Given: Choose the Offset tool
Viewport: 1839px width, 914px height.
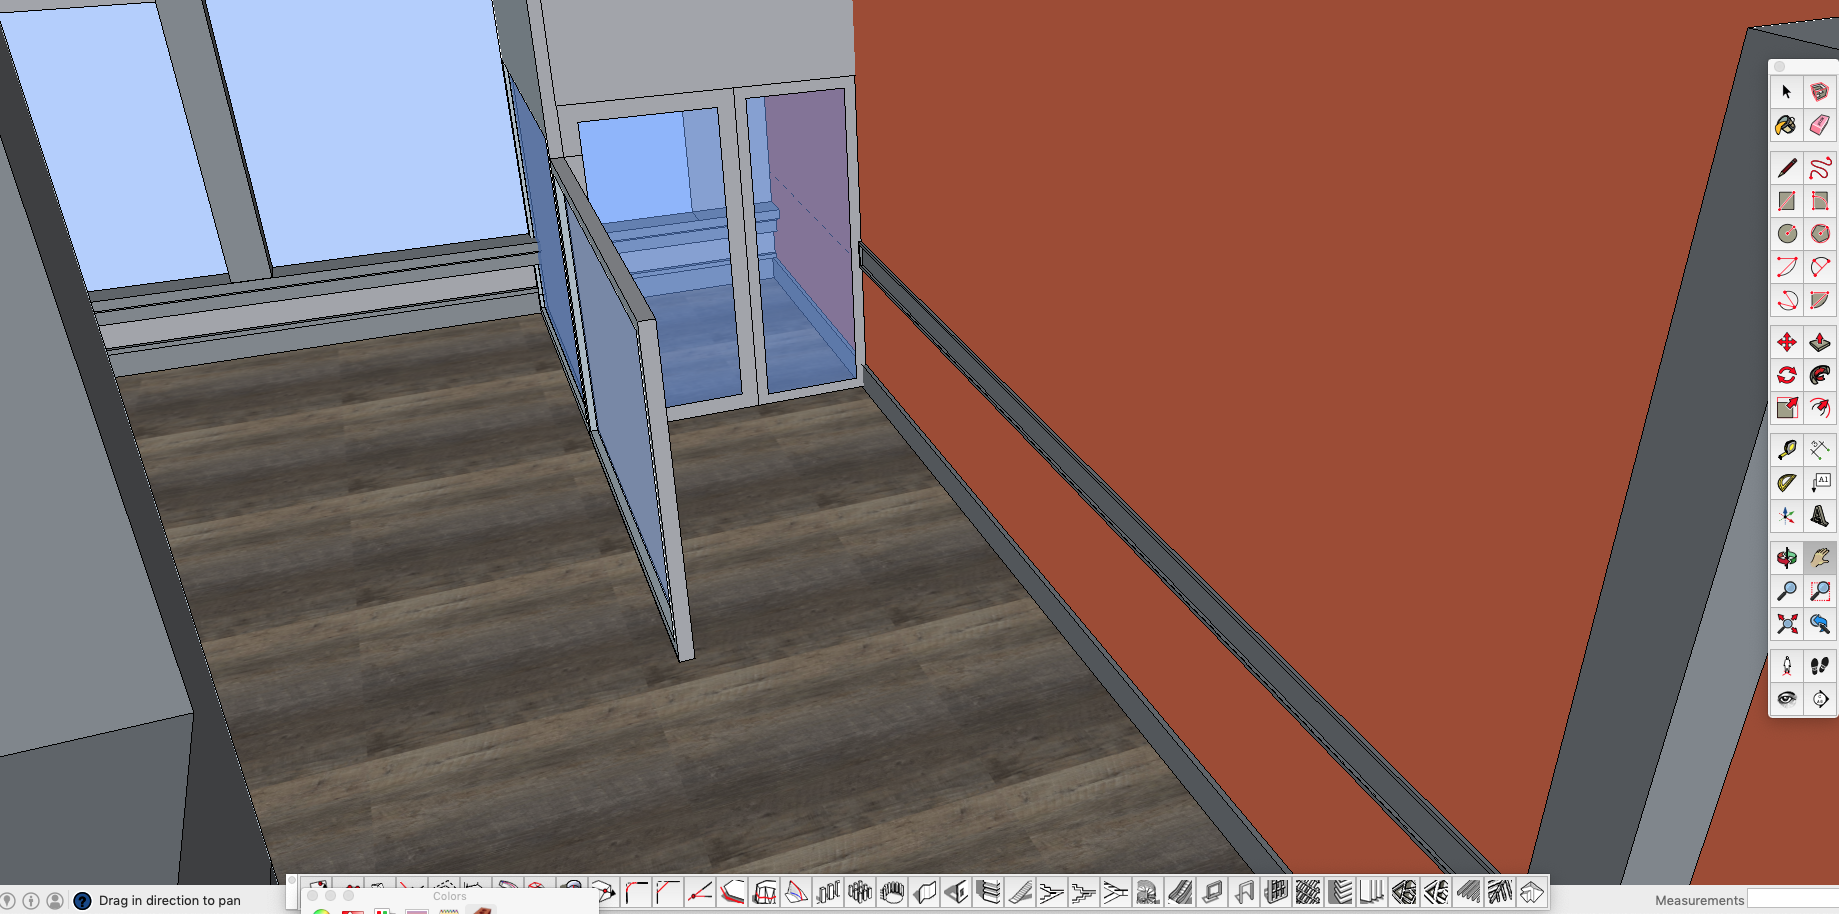Looking at the screenshot, I should click(1820, 408).
